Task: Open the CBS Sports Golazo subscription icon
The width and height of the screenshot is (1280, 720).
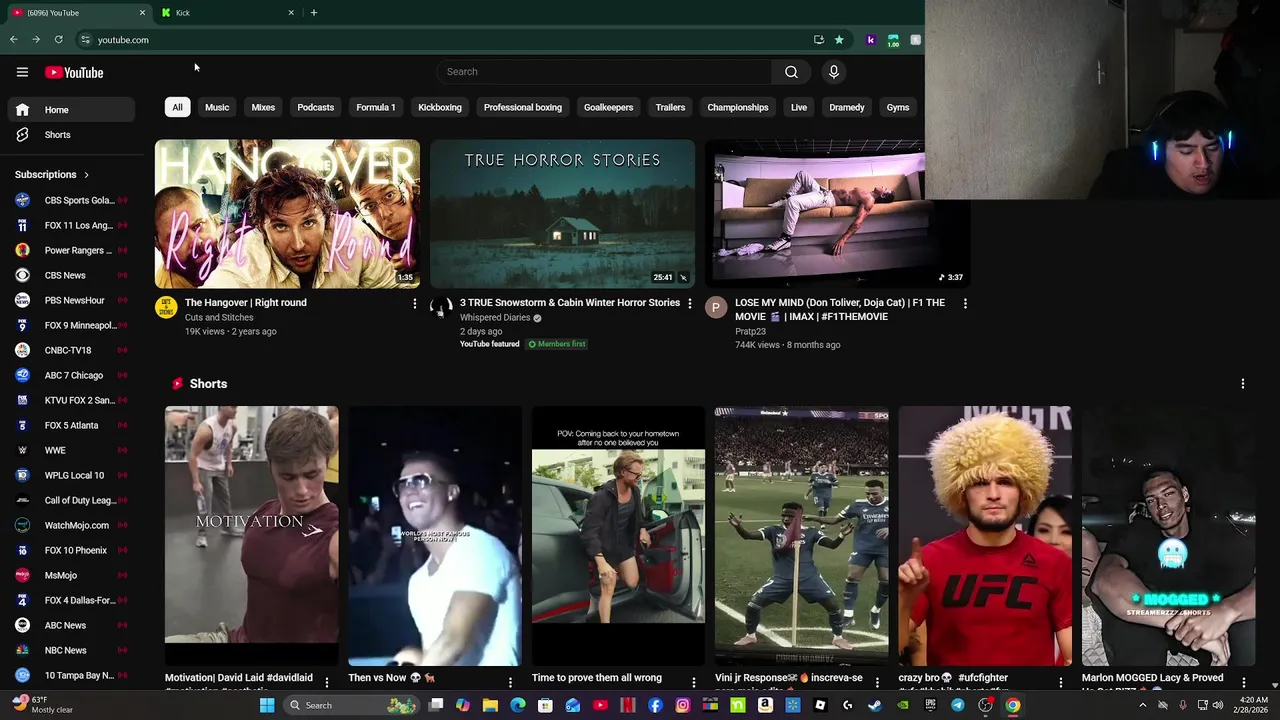Action: coord(22,200)
